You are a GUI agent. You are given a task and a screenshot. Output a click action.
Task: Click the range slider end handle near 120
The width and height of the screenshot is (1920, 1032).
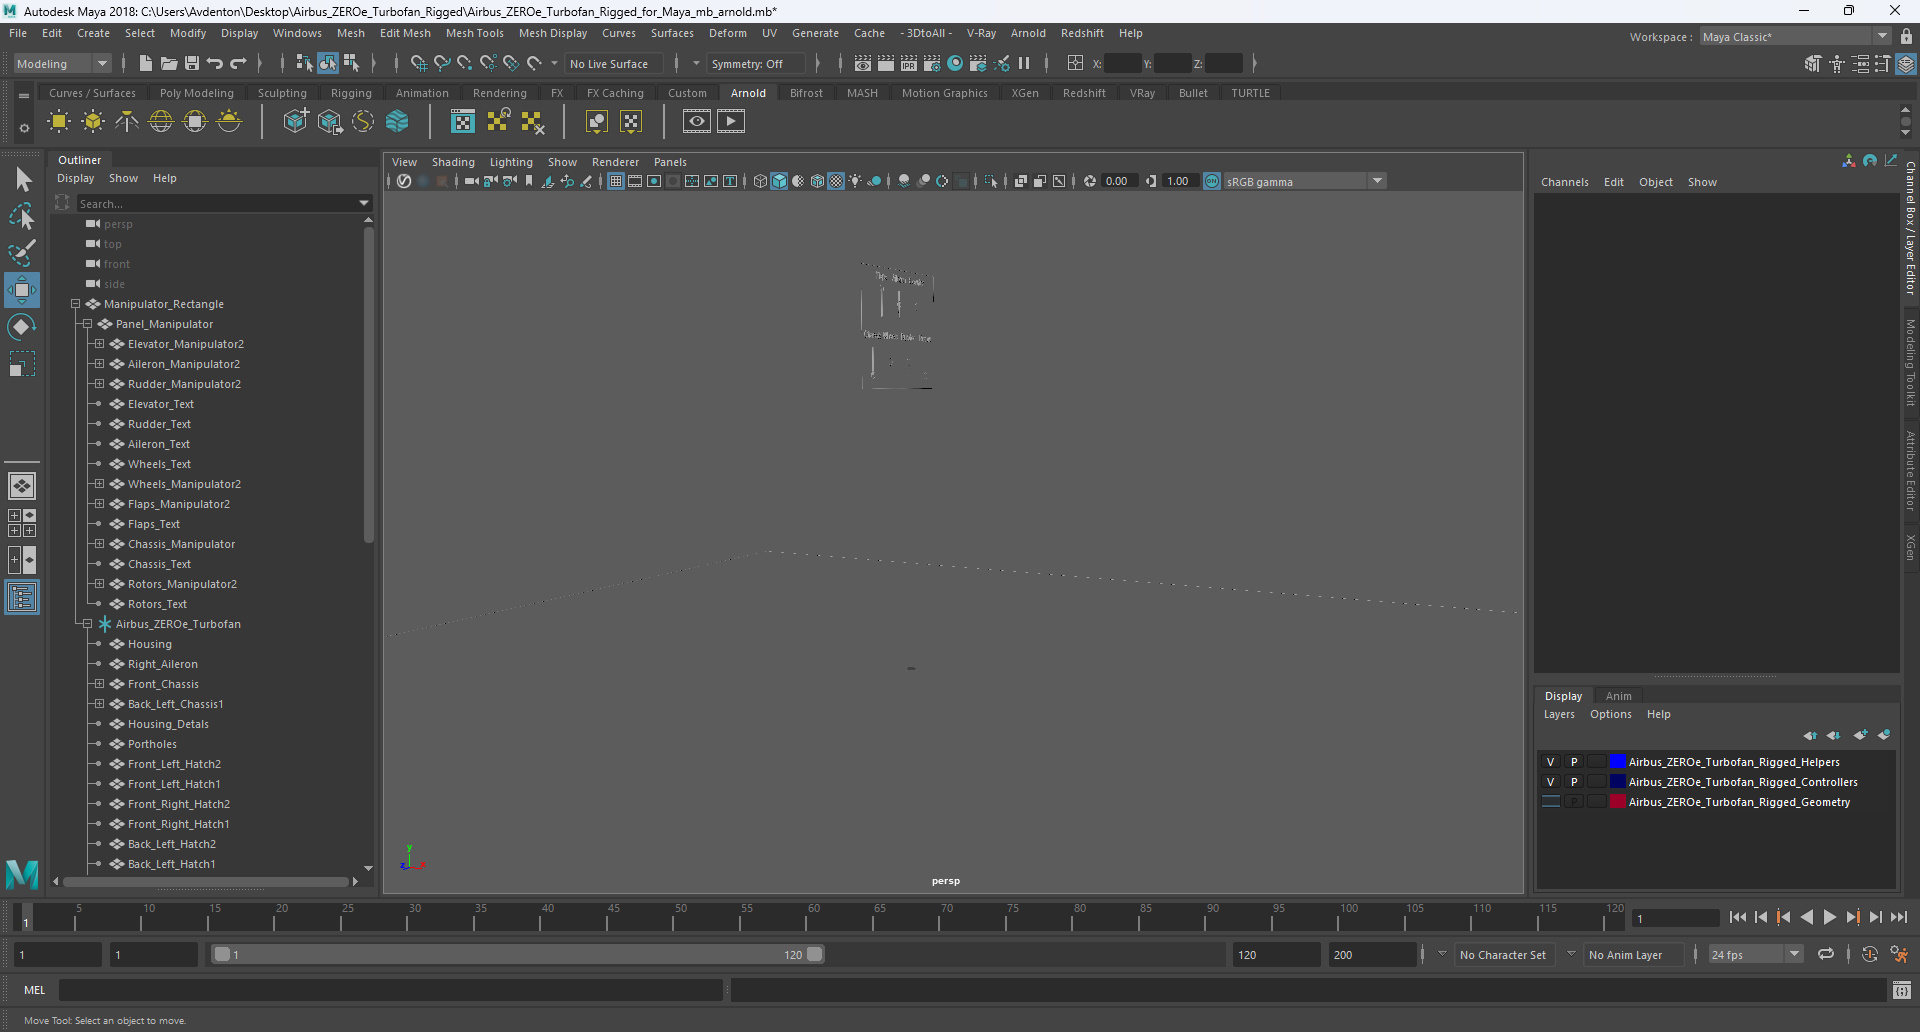tap(815, 954)
